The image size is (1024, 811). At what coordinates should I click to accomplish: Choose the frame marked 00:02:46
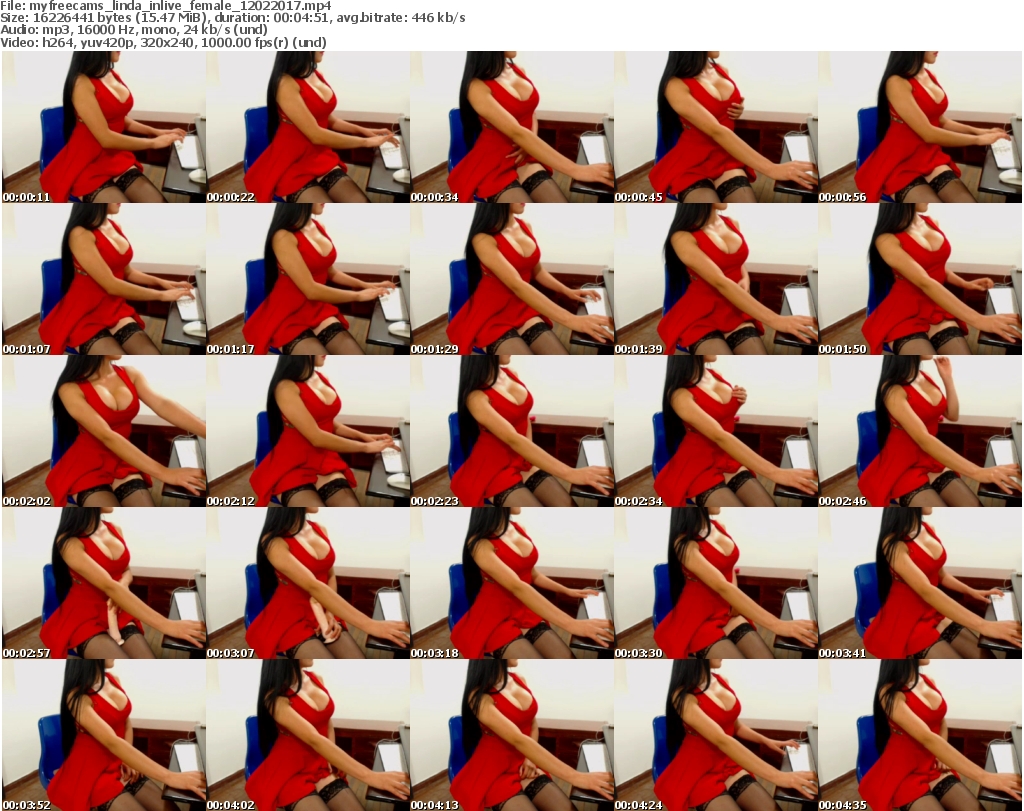[920, 431]
